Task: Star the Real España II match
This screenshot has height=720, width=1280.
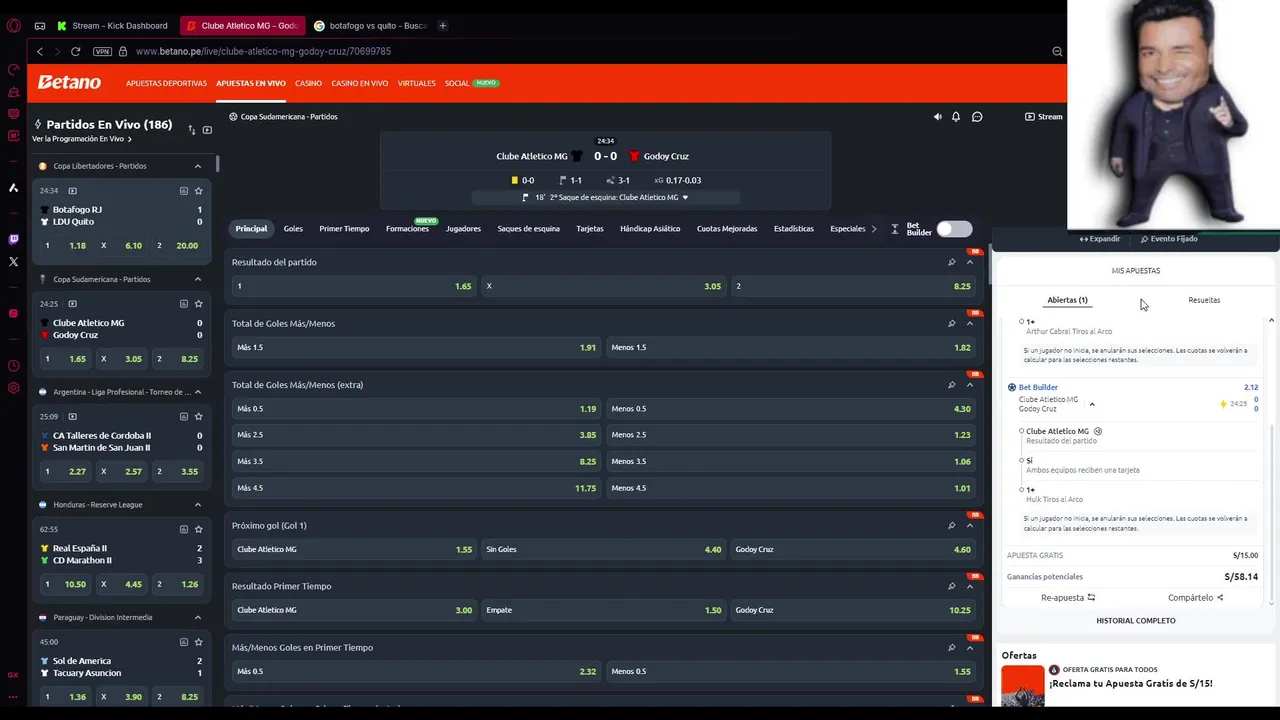Action: (x=199, y=529)
